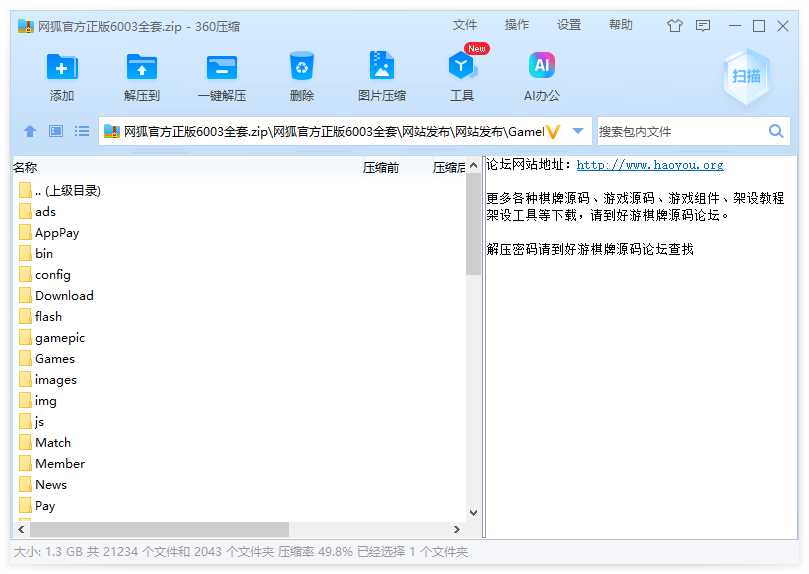Select the flash folder
The height and width of the screenshot is (574, 809).
[239, 316]
